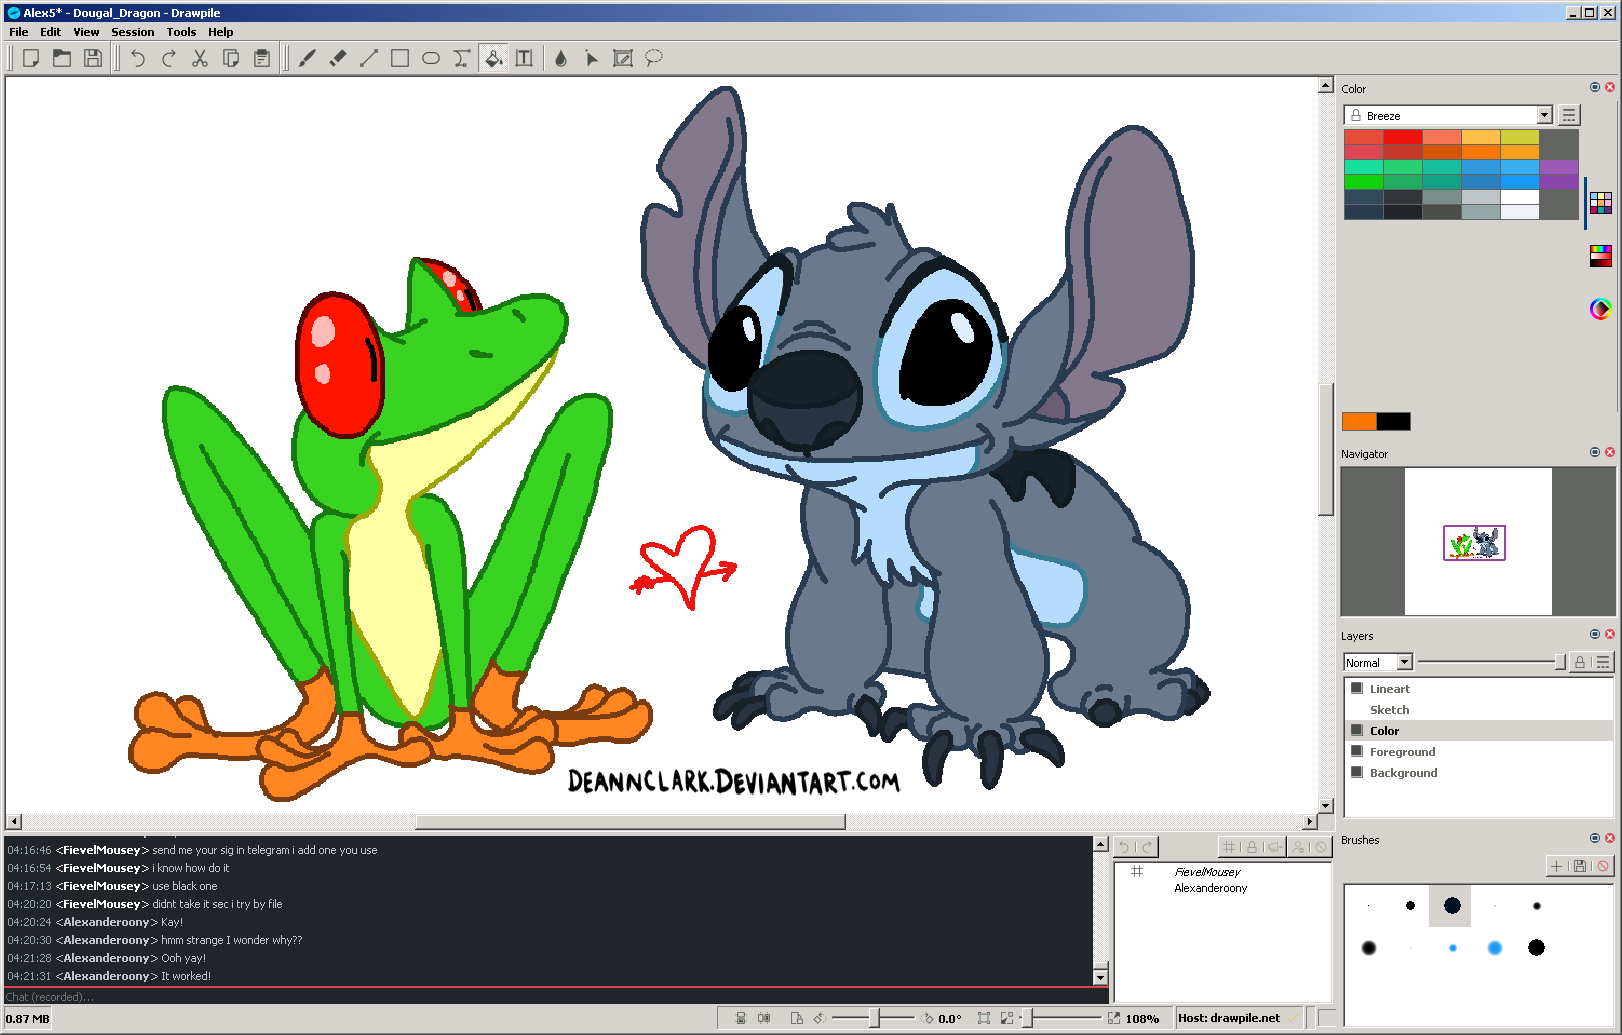The image size is (1622, 1035).
Task: Delete the selected brush preset
Action: coord(1603,866)
